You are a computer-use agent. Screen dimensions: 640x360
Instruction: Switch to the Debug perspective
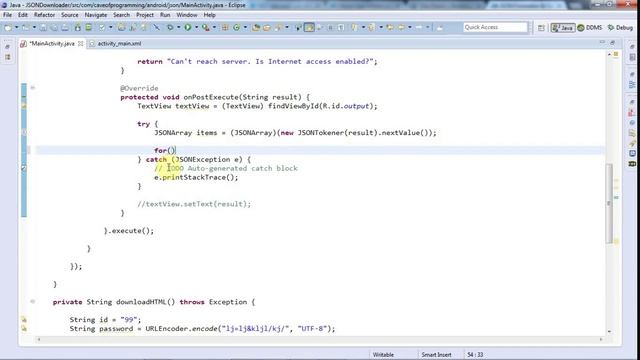620,28
